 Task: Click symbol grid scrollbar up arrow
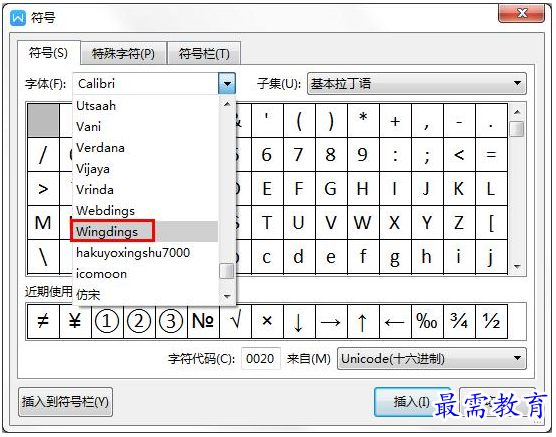coord(517,112)
